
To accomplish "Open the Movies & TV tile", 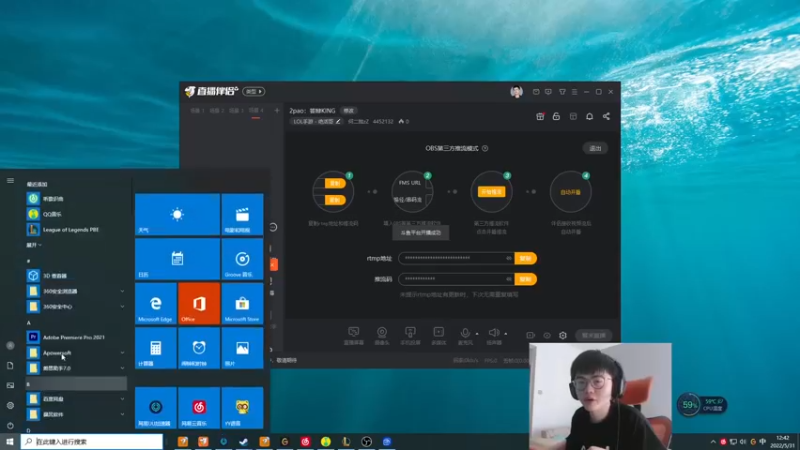I will click(x=242, y=214).
